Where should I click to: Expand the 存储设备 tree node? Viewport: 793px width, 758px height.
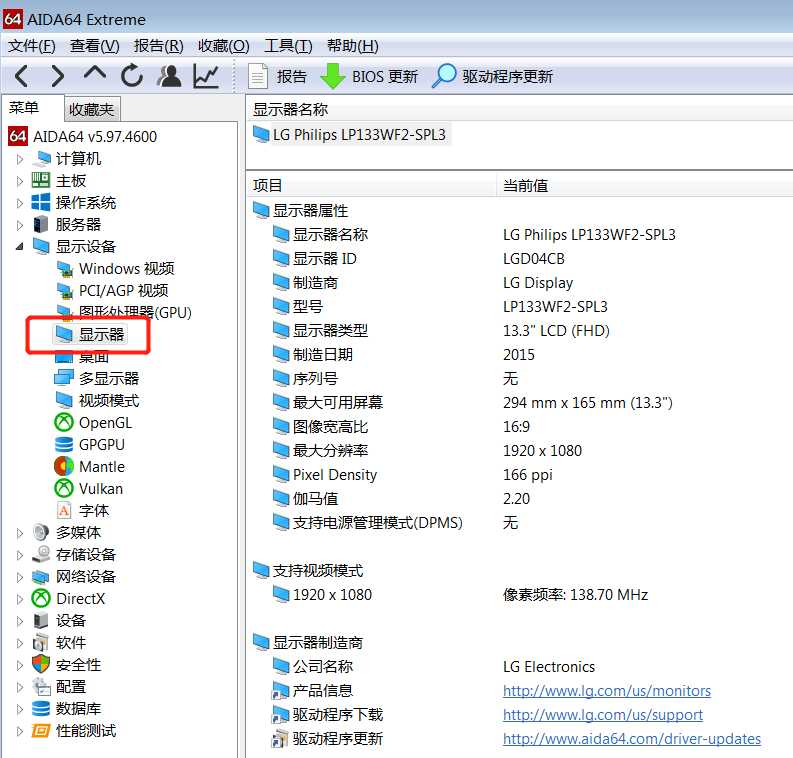click(20, 555)
